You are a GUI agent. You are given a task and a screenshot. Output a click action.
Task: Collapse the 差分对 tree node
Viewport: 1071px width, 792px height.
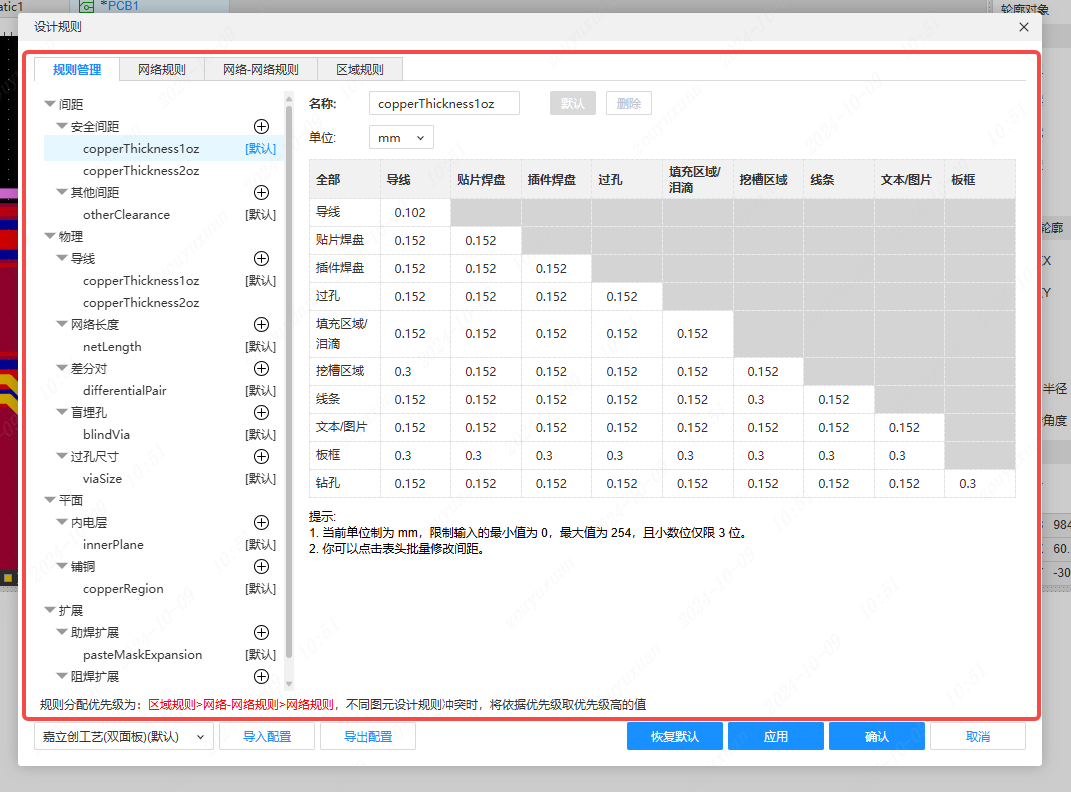[62, 369]
